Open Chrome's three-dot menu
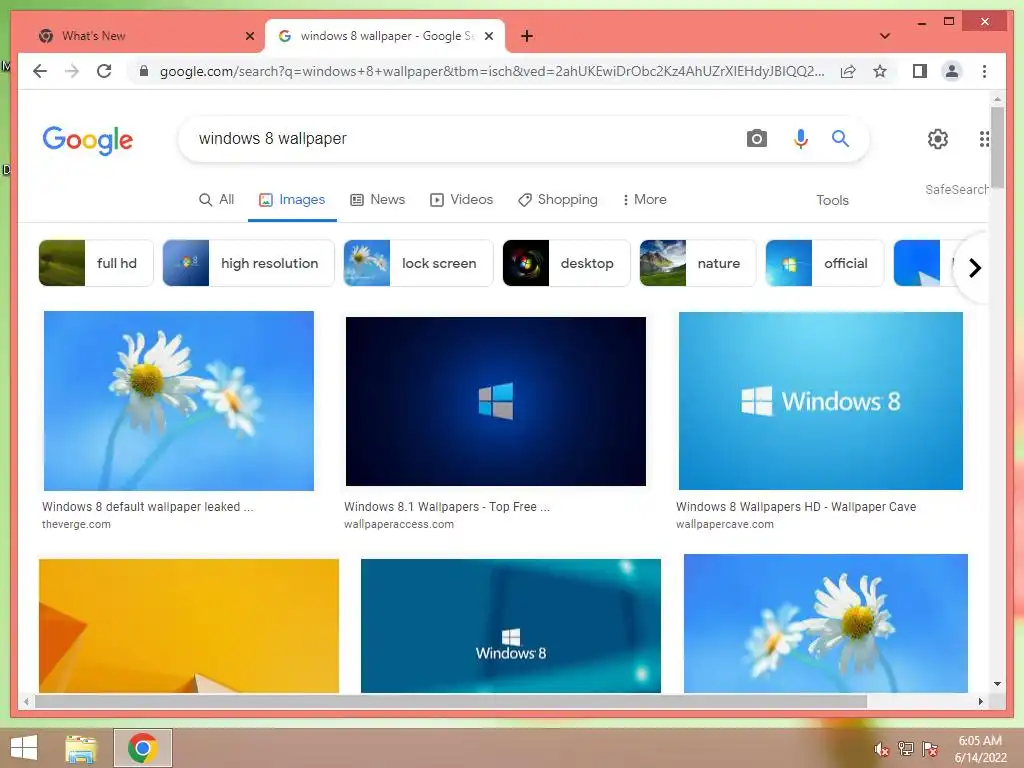 [x=984, y=71]
